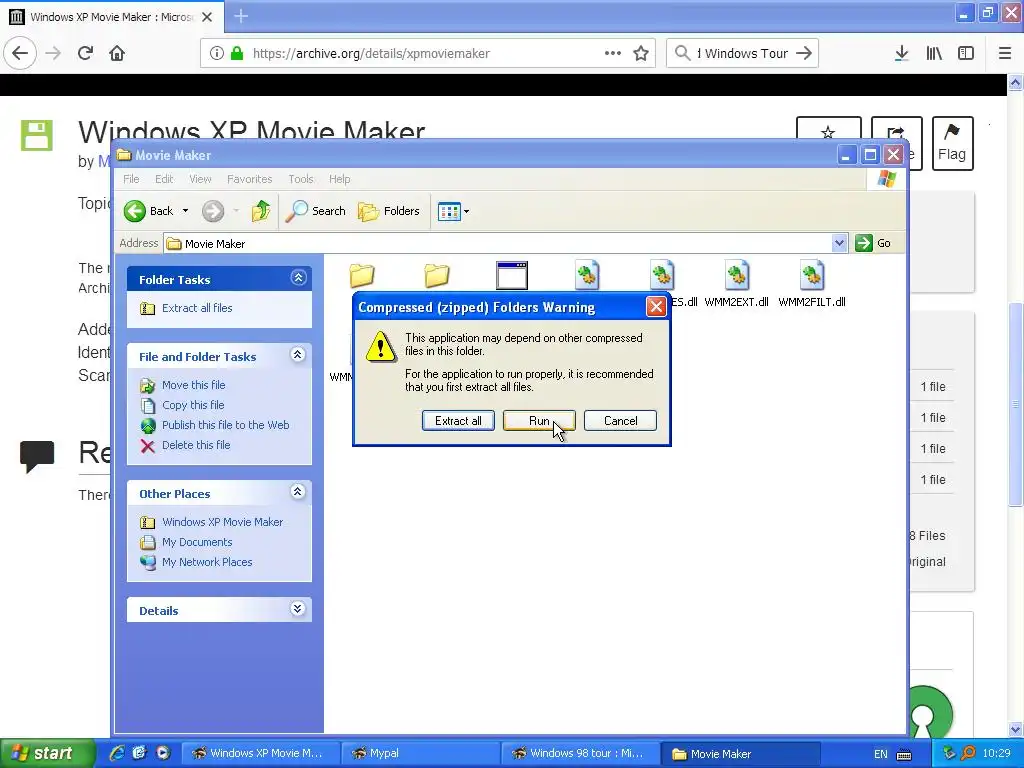Switch to Windows 98 tour taskbar button

pyautogui.click(x=580, y=753)
